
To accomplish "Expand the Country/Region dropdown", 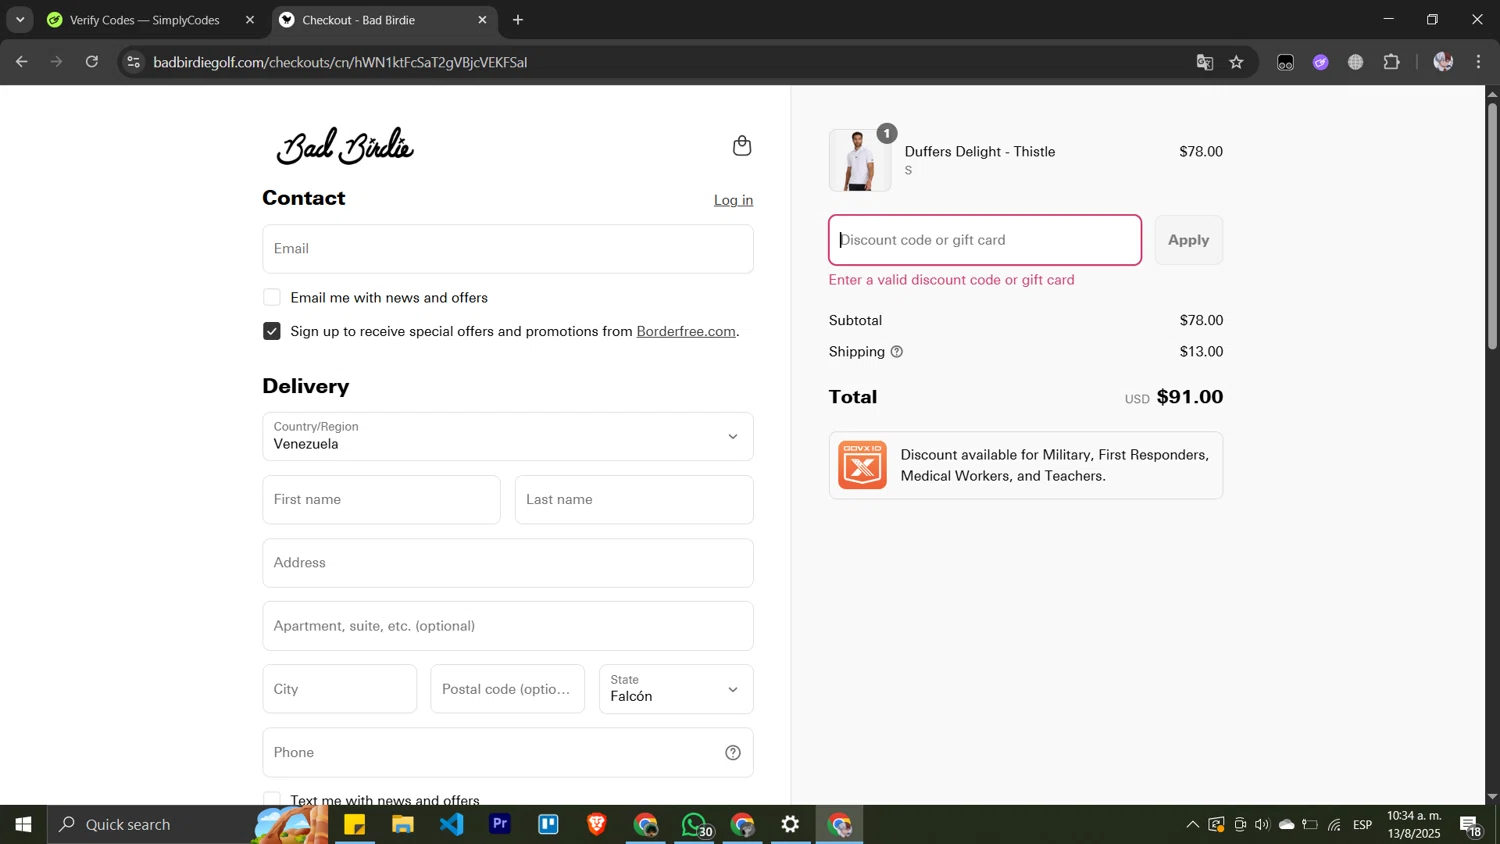I will pyautogui.click(x=508, y=437).
